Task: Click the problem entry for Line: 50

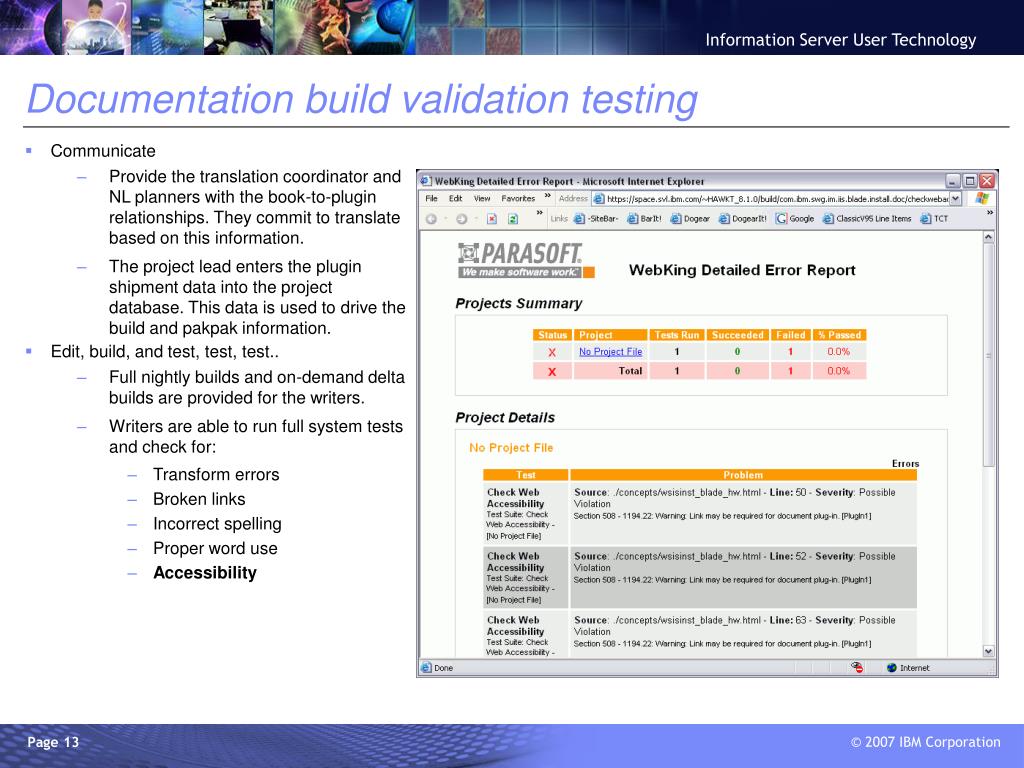Action: (743, 513)
